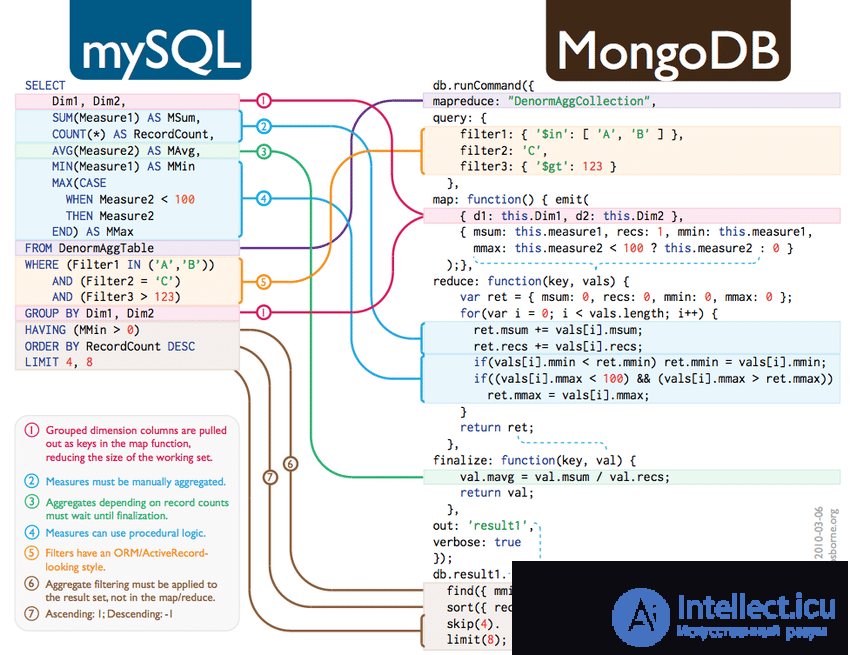Click "WHERE (Filter1 IN ('A','B'))" line
The width and height of the screenshot is (850, 655).
click(x=120, y=265)
